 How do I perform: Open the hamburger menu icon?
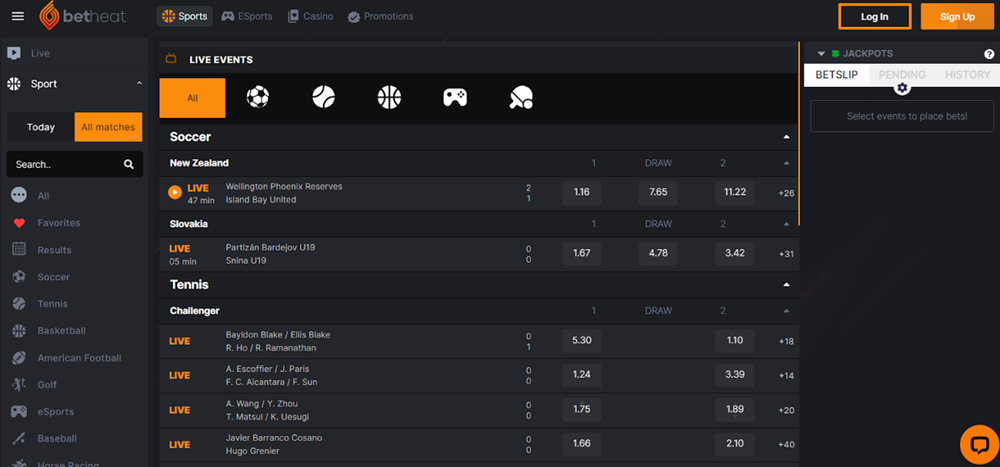coord(17,16)
